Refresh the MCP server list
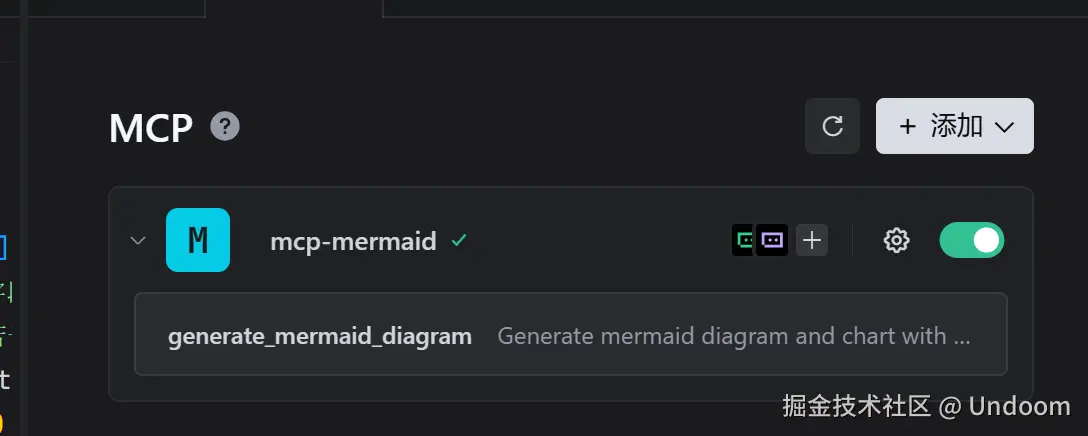The height and width of the screenshot is (436, 1088). tap(832, 126)
